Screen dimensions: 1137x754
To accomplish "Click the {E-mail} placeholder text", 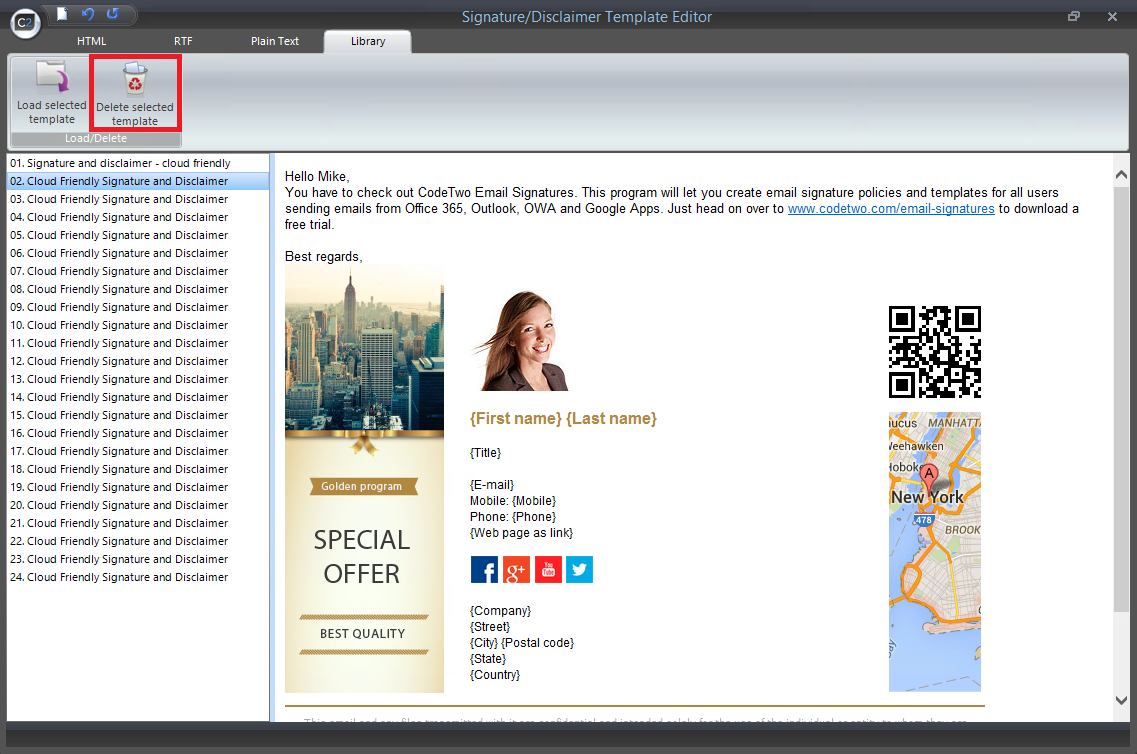I will click(x=492, y=485).
